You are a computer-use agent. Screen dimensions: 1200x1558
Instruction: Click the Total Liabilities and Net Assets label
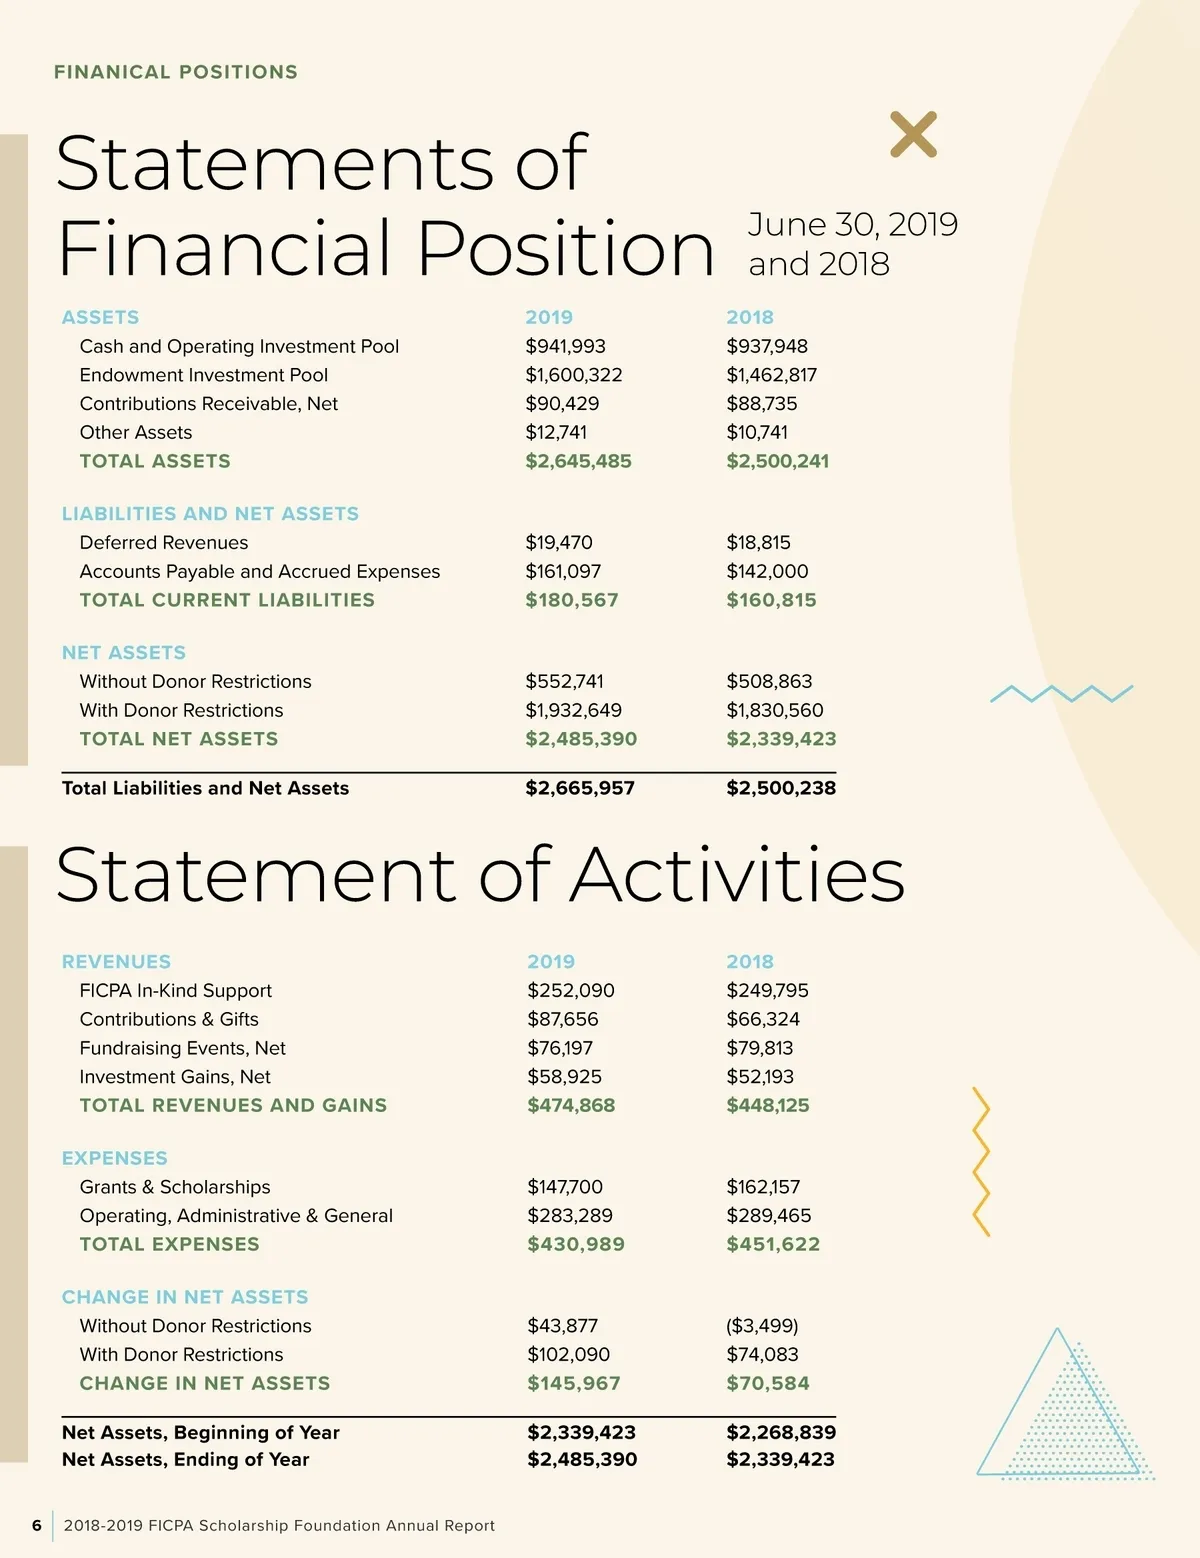pyautogui.click(x=205, y=788)
